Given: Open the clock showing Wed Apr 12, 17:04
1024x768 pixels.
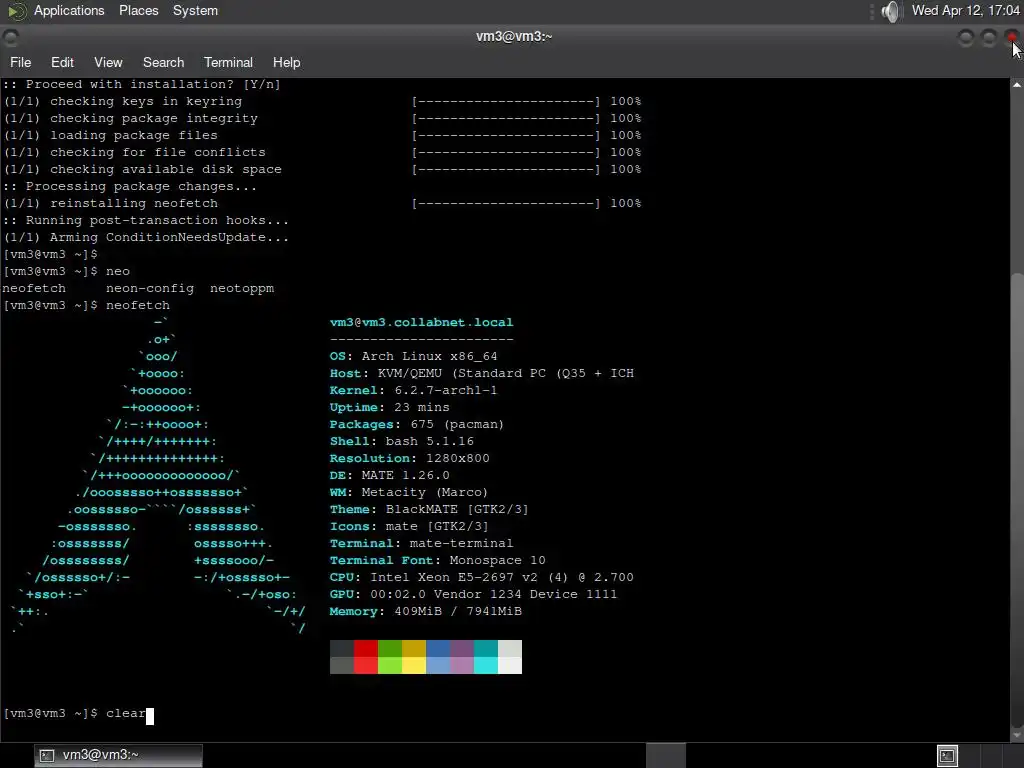Looking at the screenshot, I should pos(966,10).
